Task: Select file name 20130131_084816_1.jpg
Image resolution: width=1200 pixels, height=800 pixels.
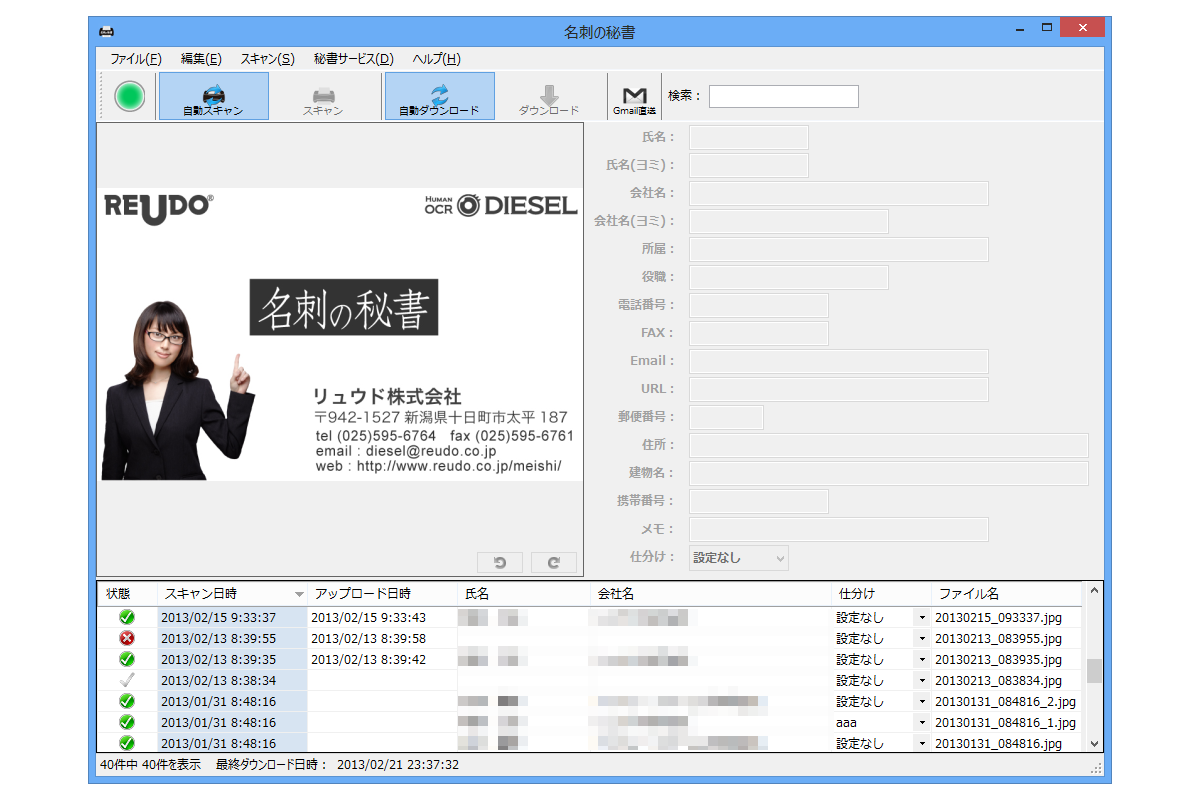Action: click(1005, 722)
